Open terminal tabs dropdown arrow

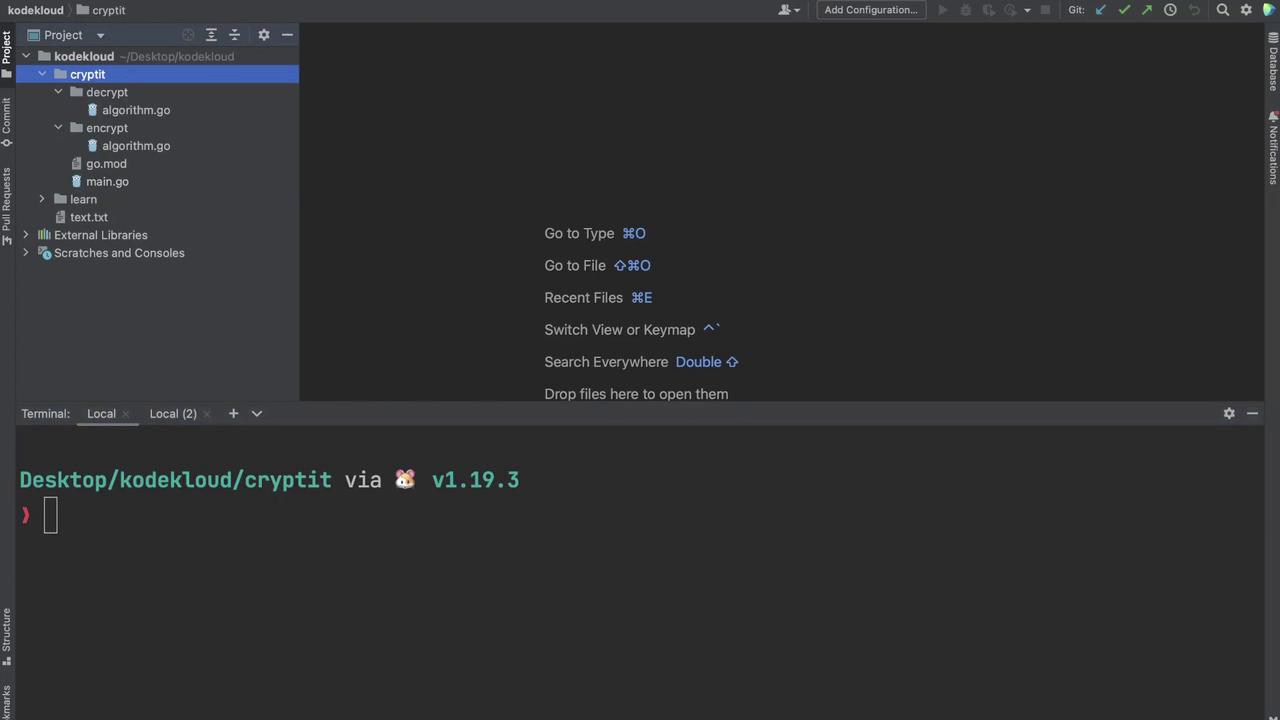pos(257,413)
